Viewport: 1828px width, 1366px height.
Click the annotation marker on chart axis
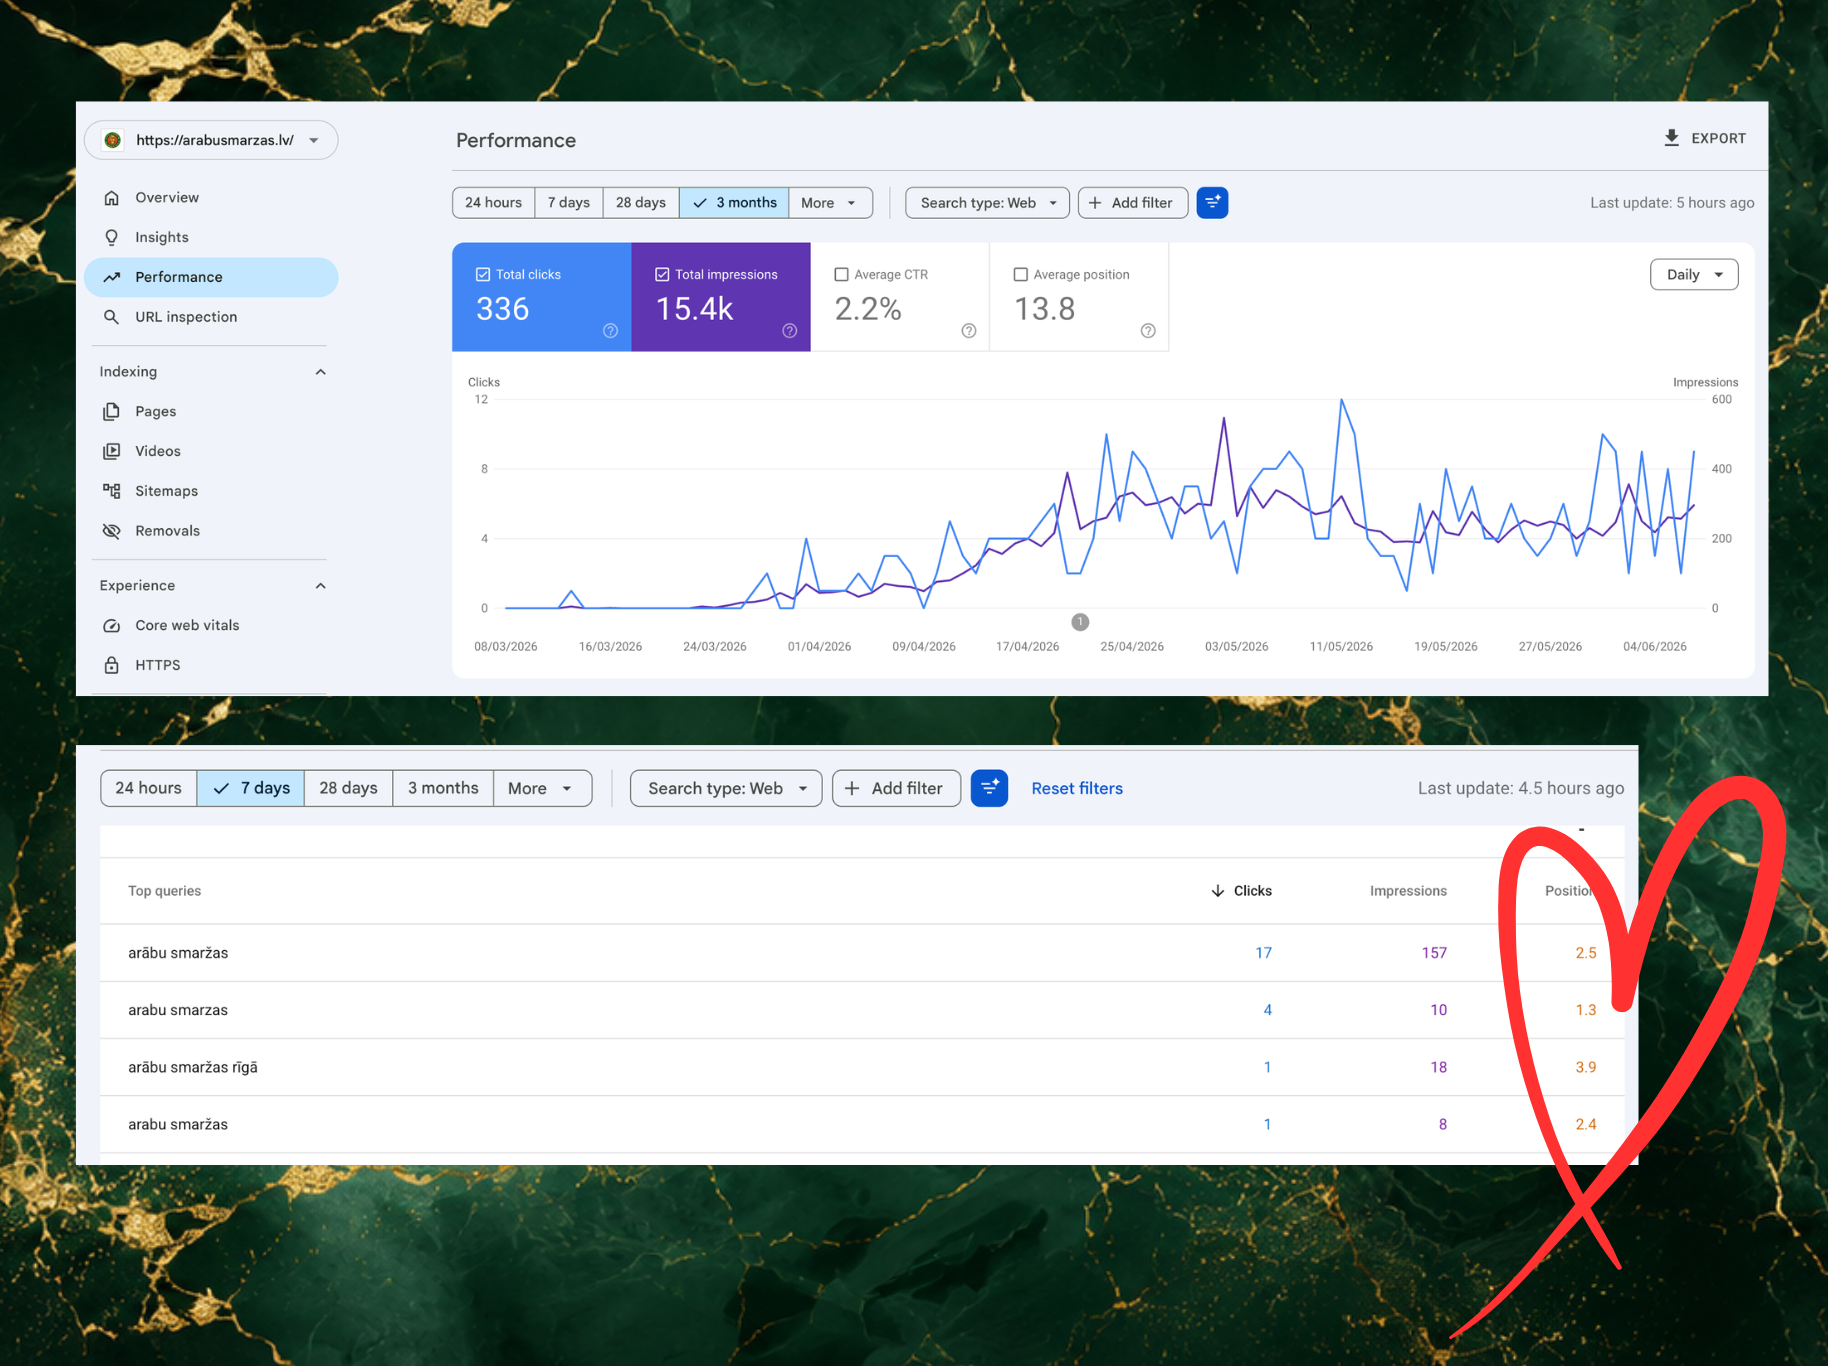tap(1080, 622)
